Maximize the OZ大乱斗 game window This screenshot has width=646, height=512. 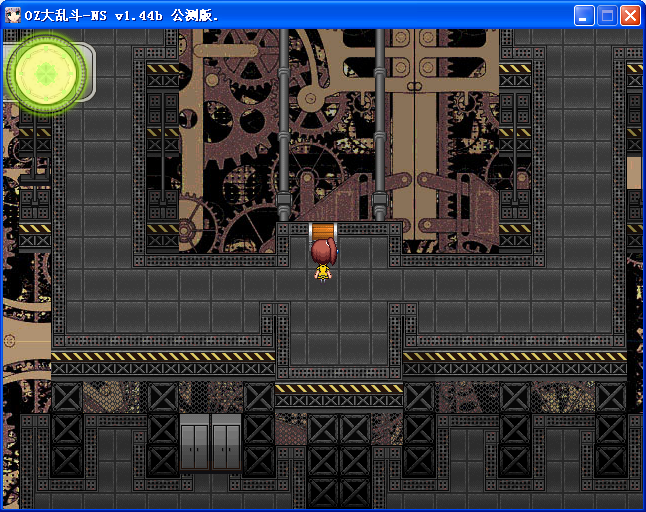click(607, 16)
